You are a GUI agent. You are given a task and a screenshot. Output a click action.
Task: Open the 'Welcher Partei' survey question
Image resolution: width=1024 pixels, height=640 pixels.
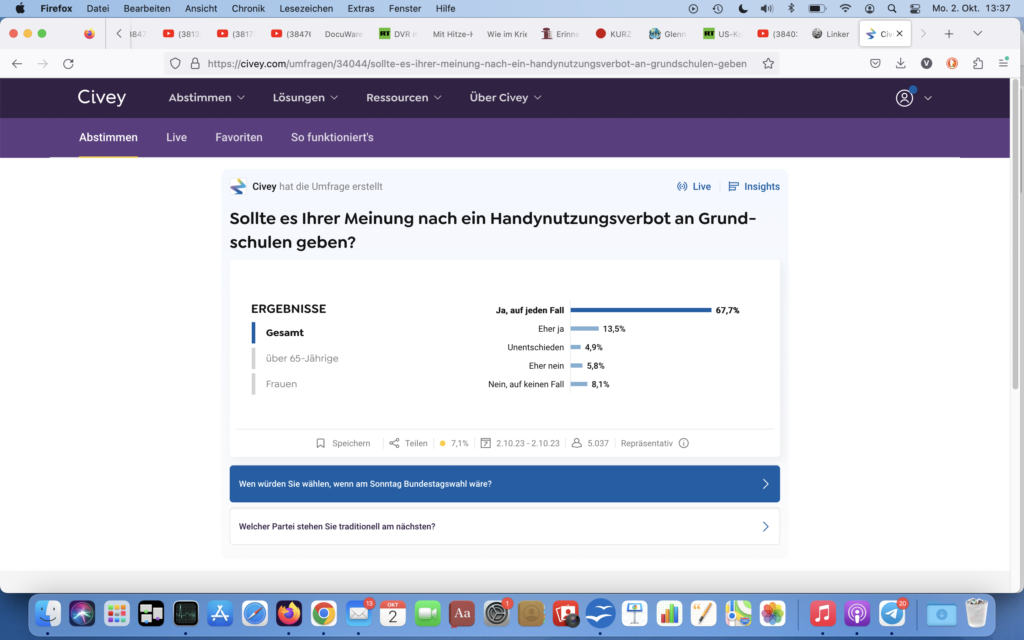(504, 526)
